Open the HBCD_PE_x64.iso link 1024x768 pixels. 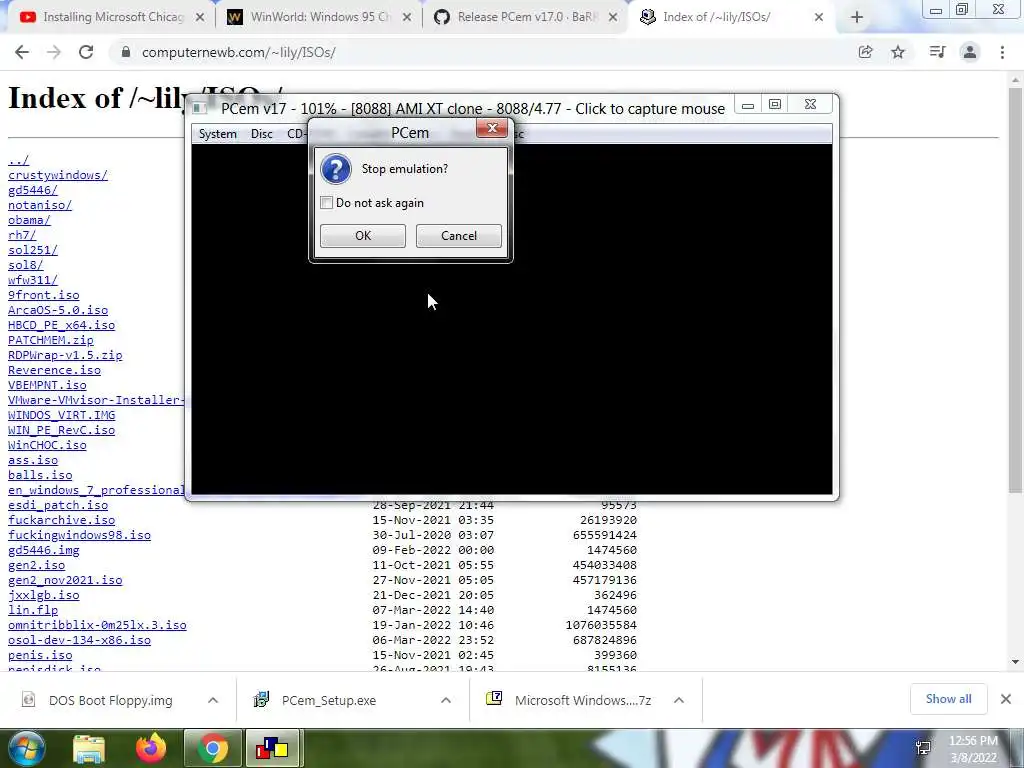coord(61,325)
